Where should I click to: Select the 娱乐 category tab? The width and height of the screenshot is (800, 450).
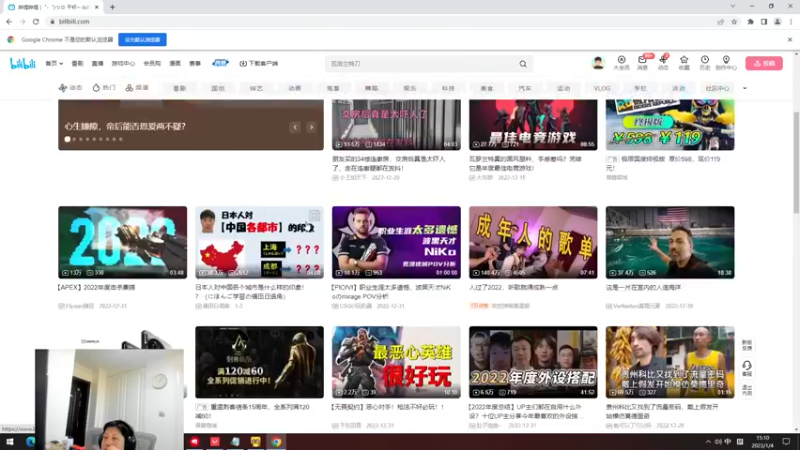coord(410,88)
